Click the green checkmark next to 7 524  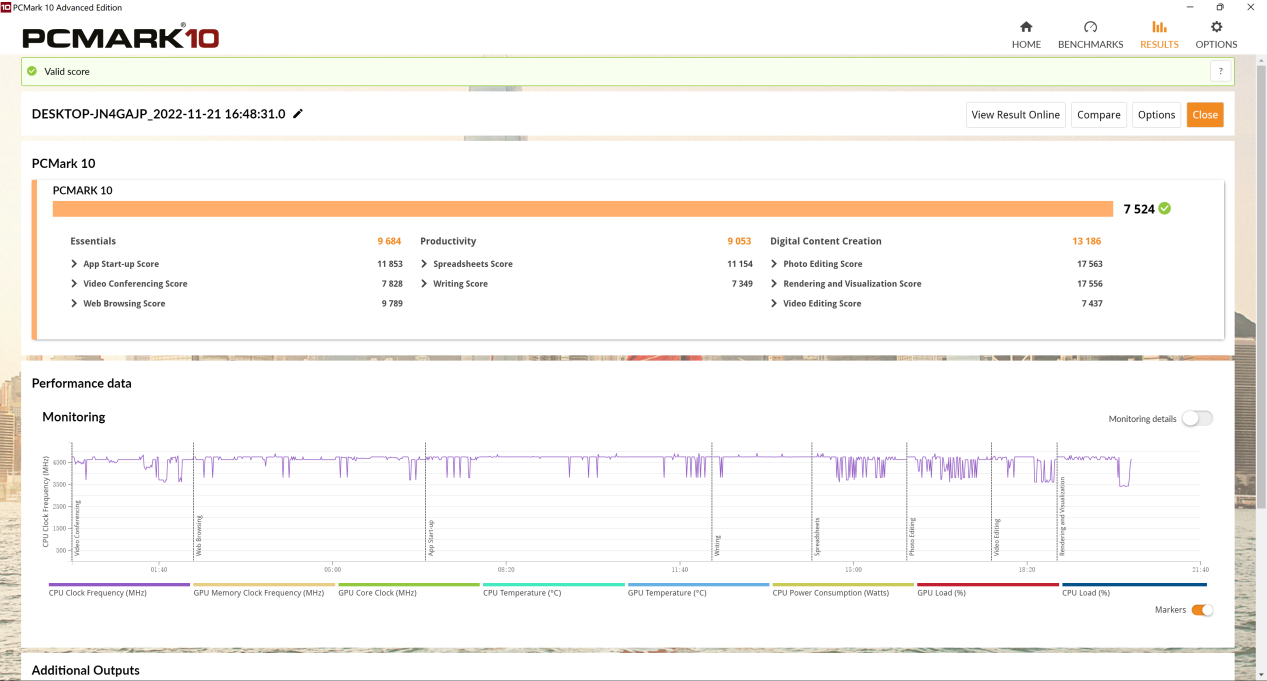[1165, 209]
